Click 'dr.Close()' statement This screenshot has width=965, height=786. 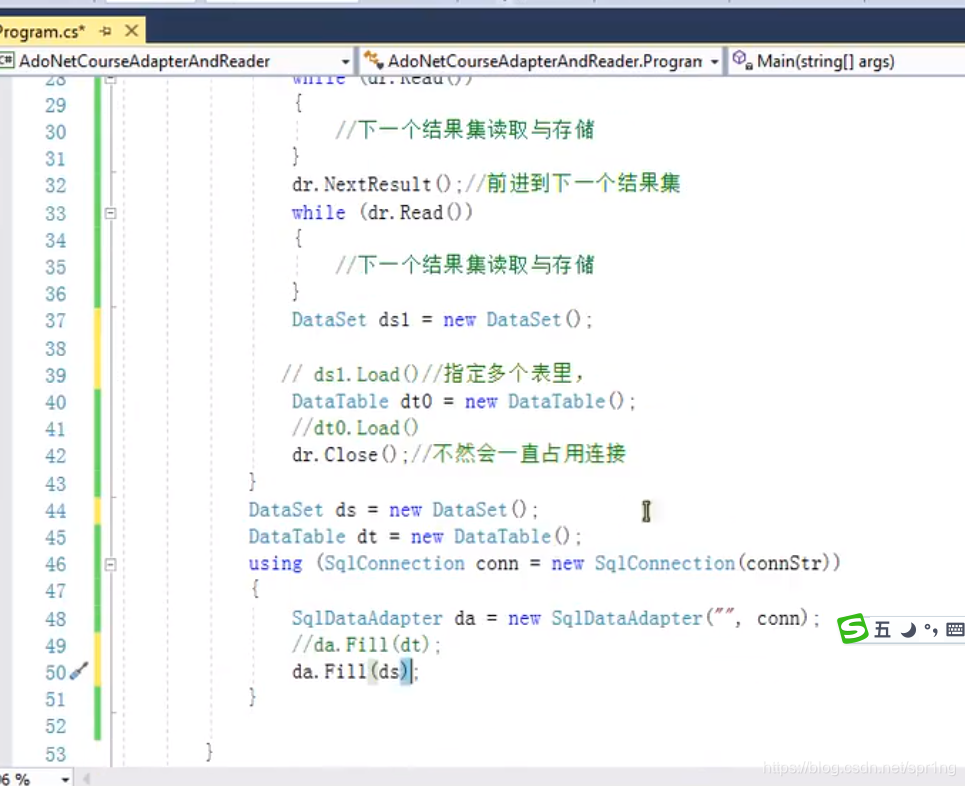click(x=350, y=454)
